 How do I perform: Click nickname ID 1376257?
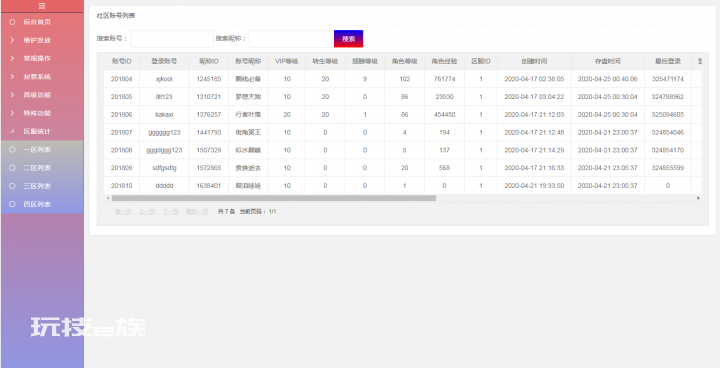pos(209,114)
